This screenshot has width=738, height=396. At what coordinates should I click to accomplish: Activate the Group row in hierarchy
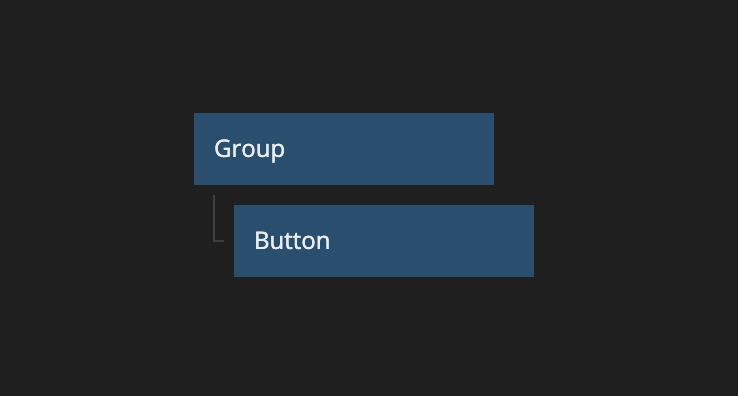[344, 149]
